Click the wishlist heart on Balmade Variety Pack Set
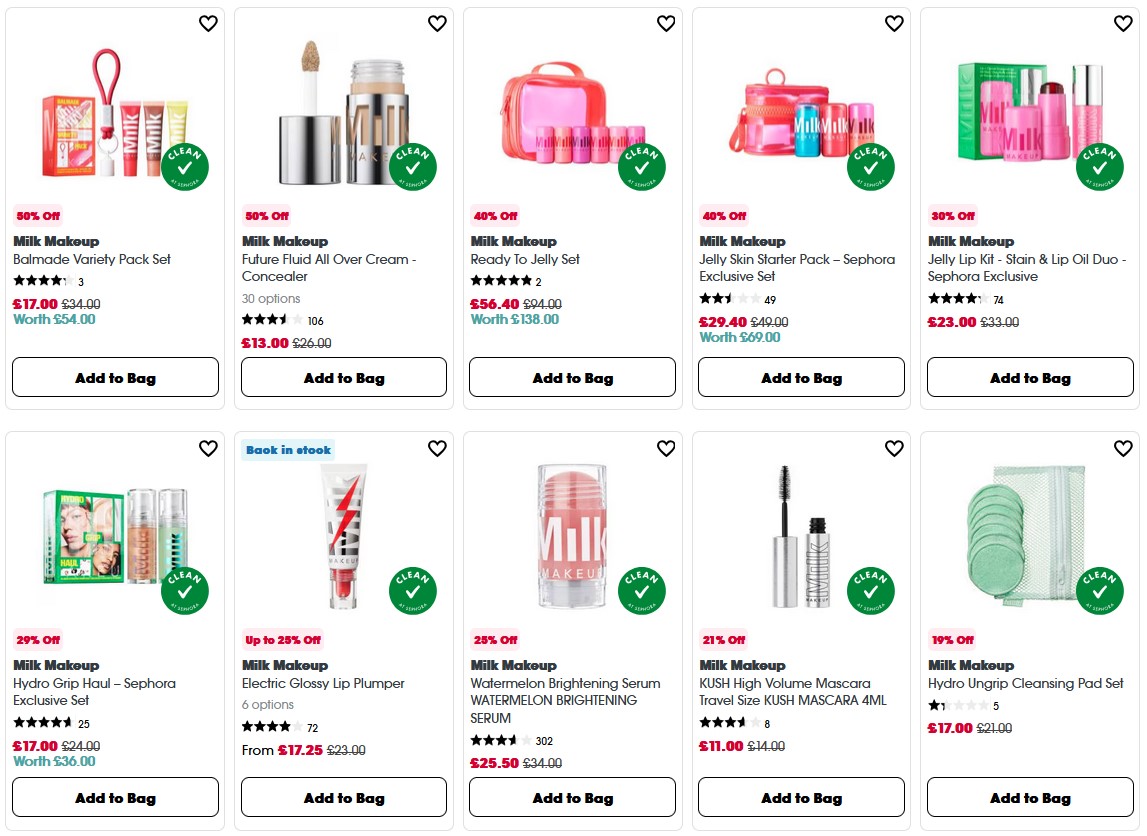 (x=208, y=23)
